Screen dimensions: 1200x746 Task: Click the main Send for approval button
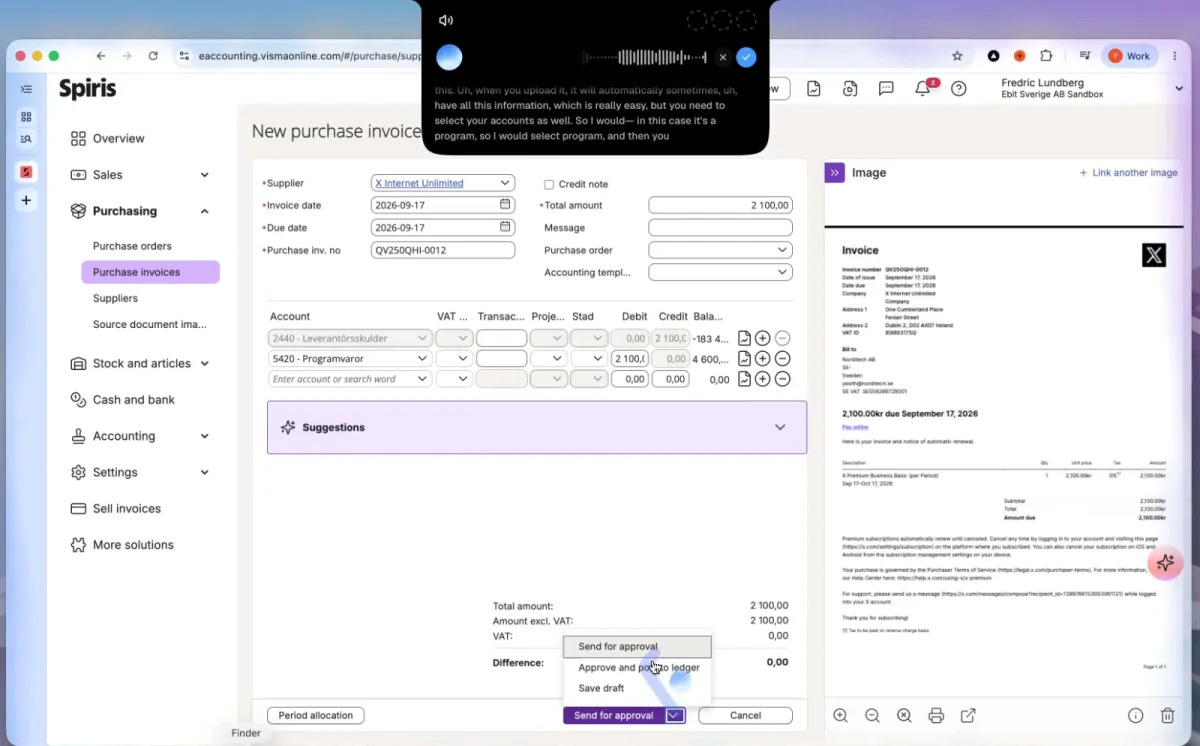614,715
